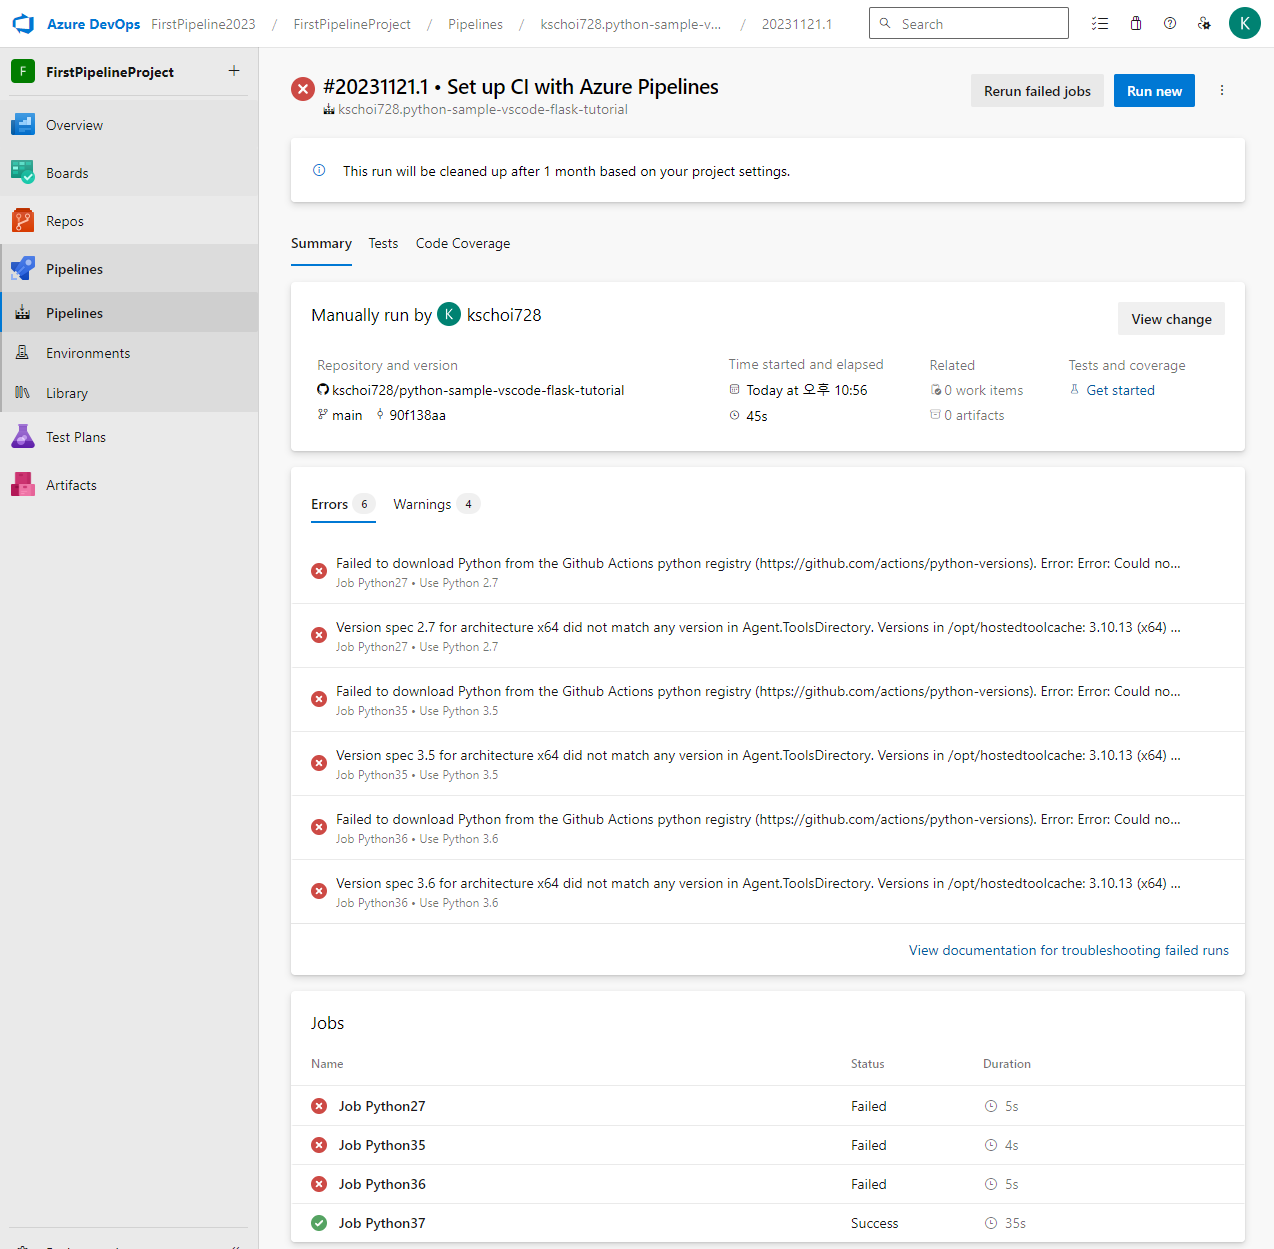The image size is (1274, 1249).
Task: Open Version spec 2.7 mismatch error
Action: [768, 636]
